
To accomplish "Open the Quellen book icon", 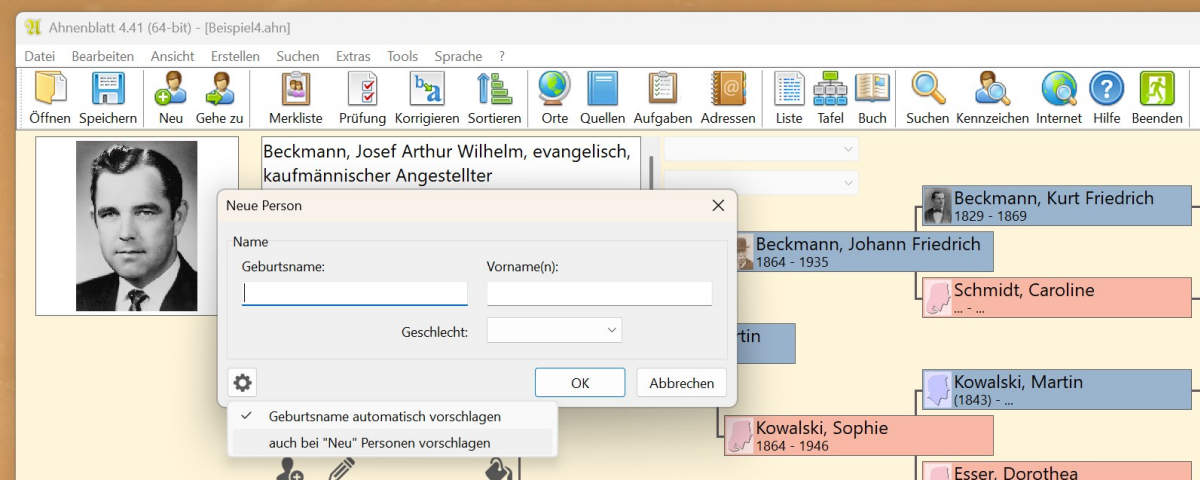I will coord(602,90).
